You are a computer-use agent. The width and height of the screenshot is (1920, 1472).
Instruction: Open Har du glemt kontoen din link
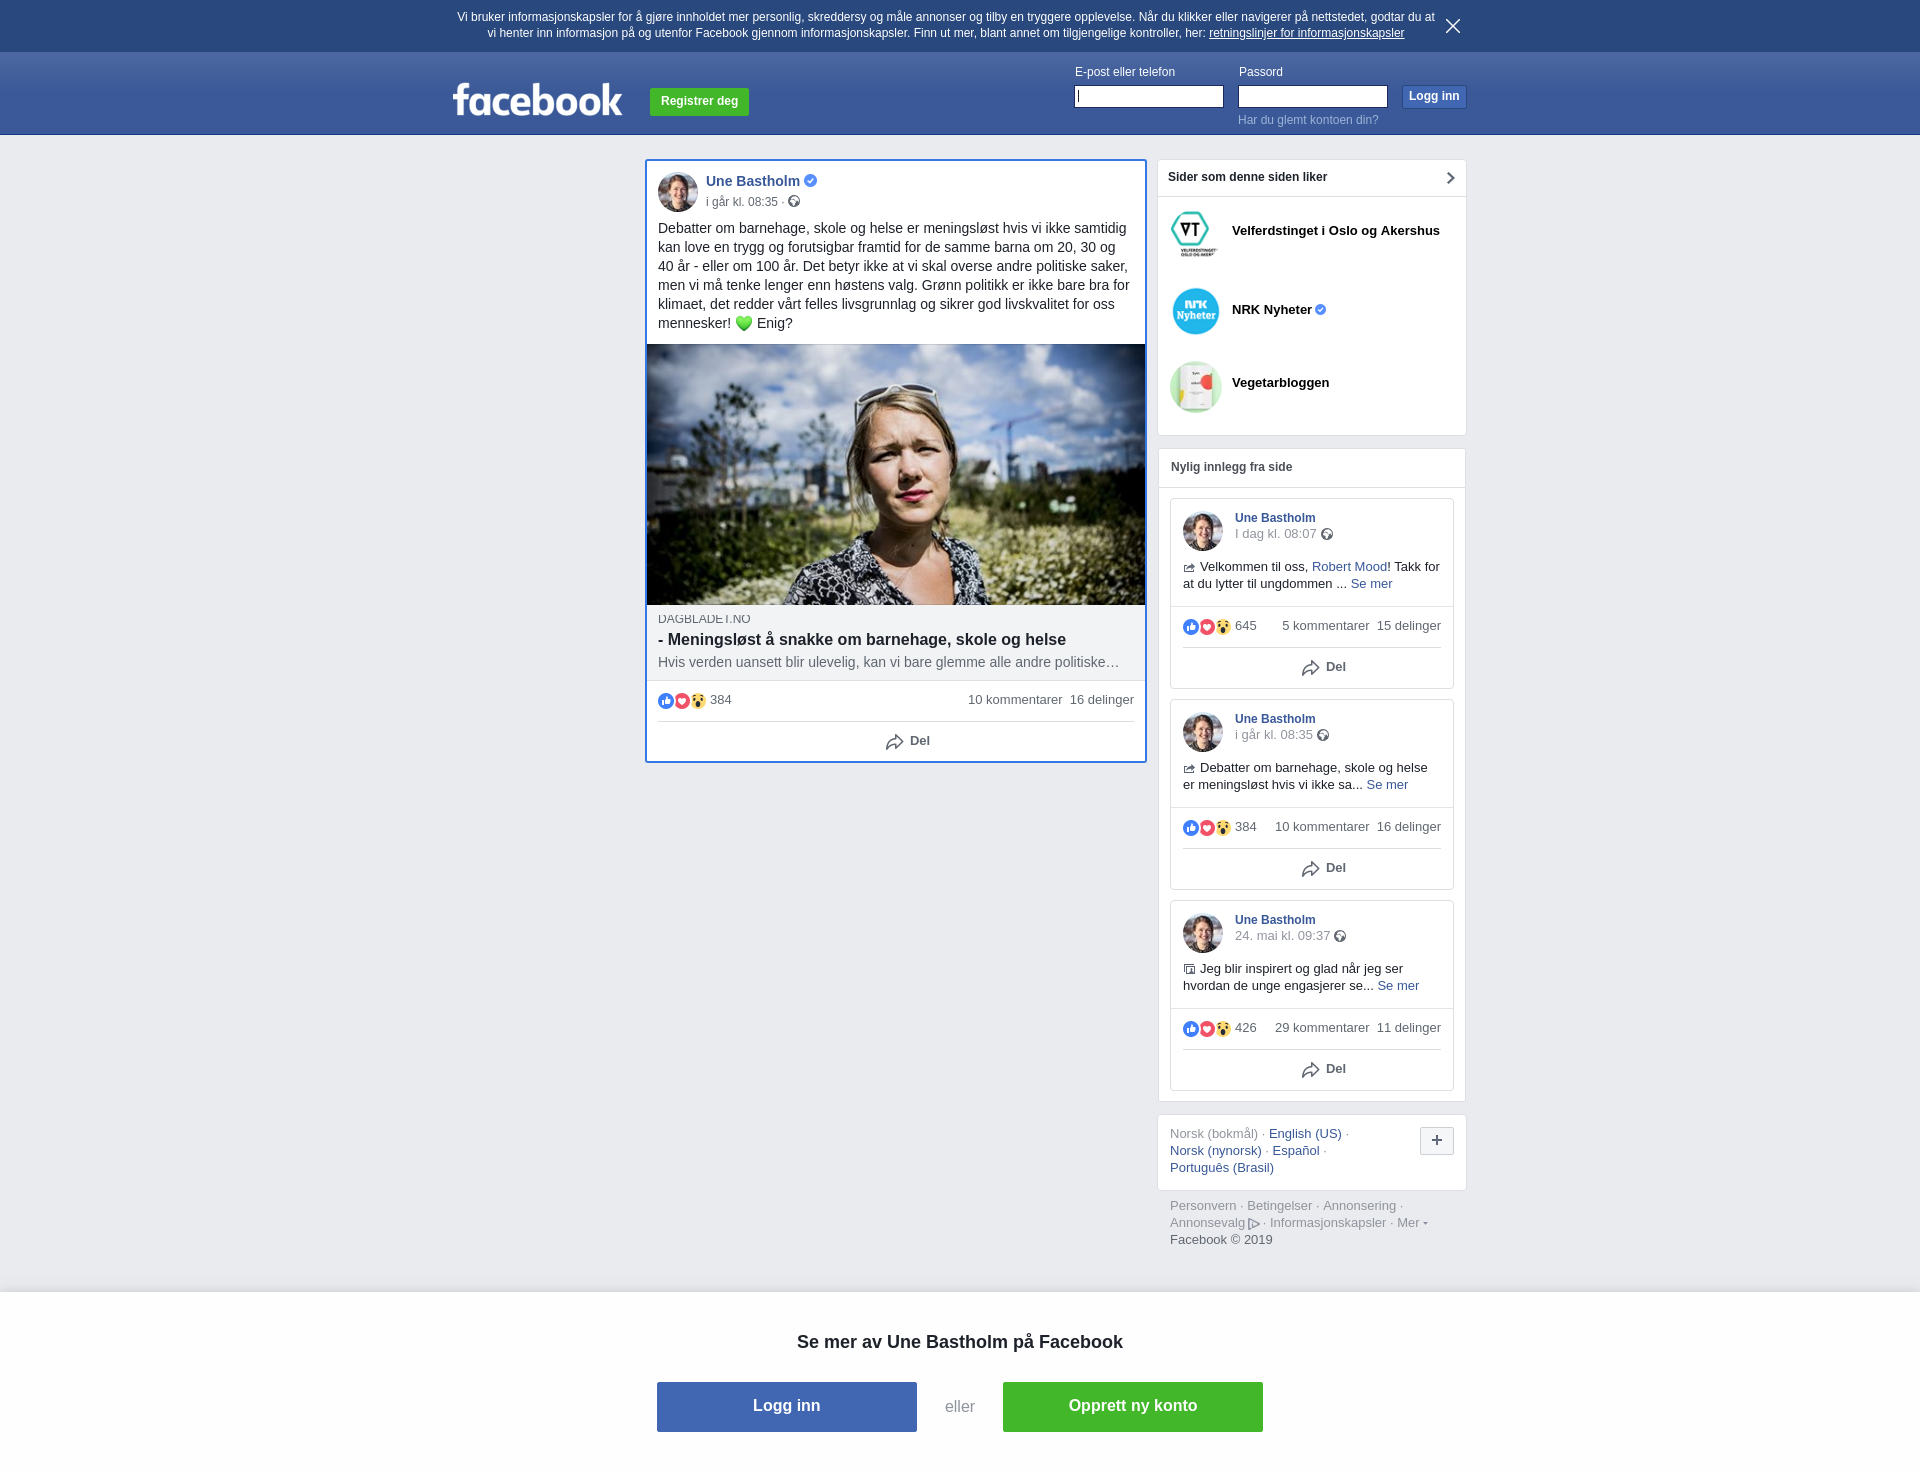[x=1308, y=120]
